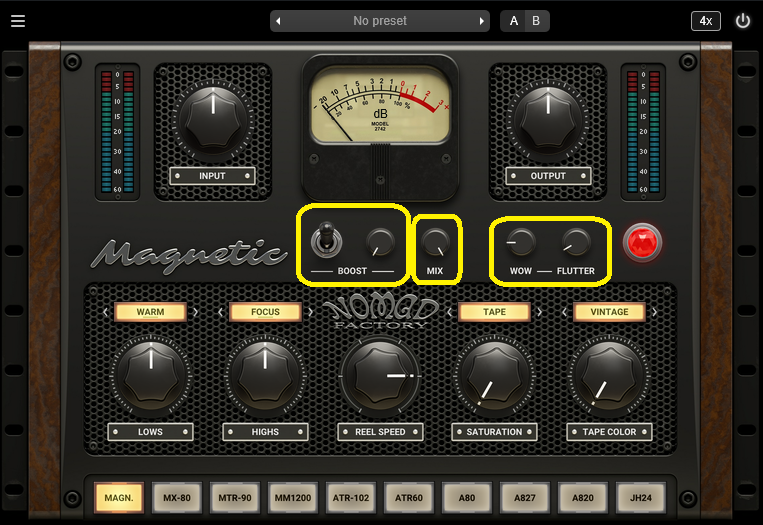Viewport: 763px width, 525px height.
Task: Change the 4x oversampling setting
Action: point(706,21)
